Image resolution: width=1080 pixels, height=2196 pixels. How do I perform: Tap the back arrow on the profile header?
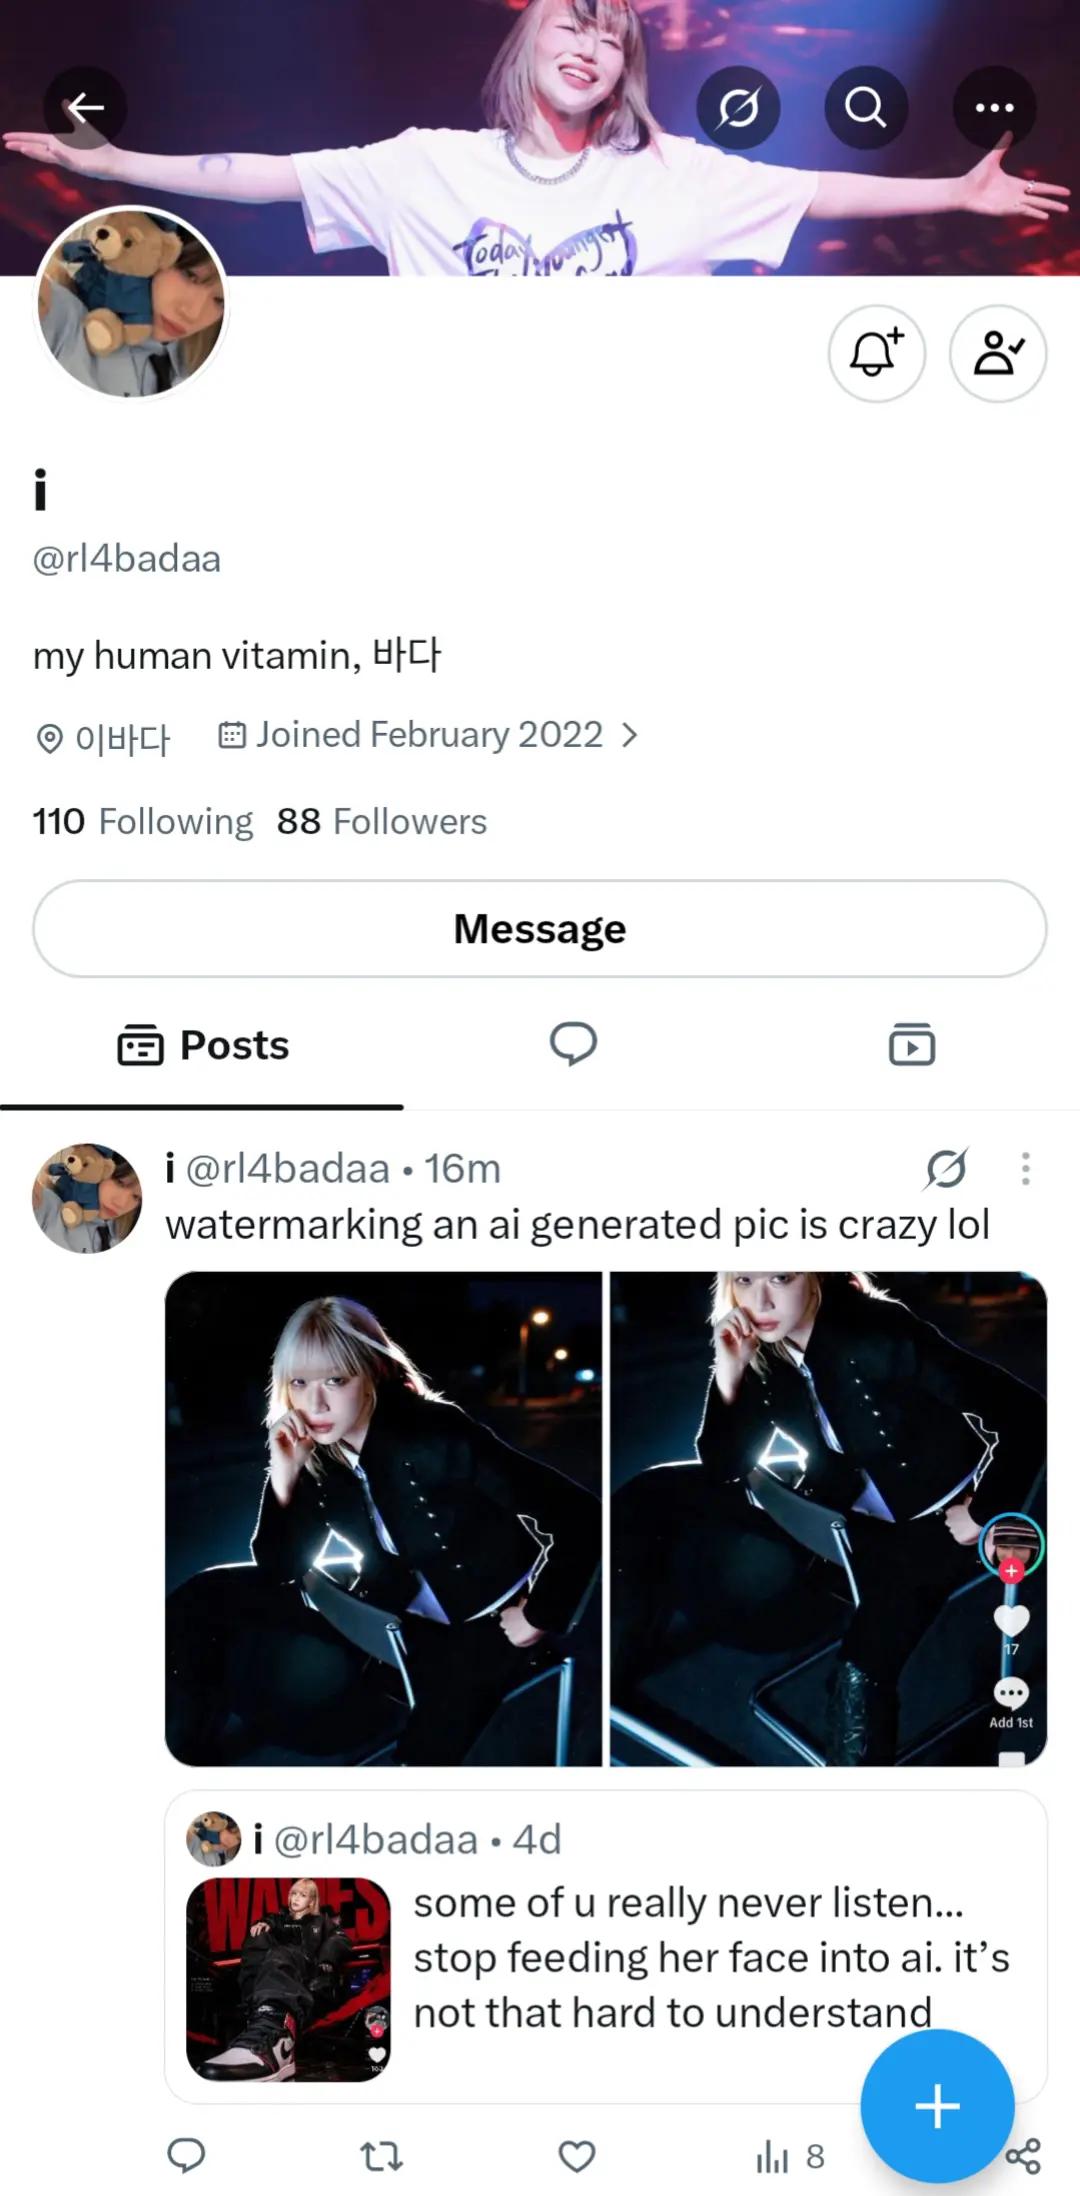pos(86,107)
